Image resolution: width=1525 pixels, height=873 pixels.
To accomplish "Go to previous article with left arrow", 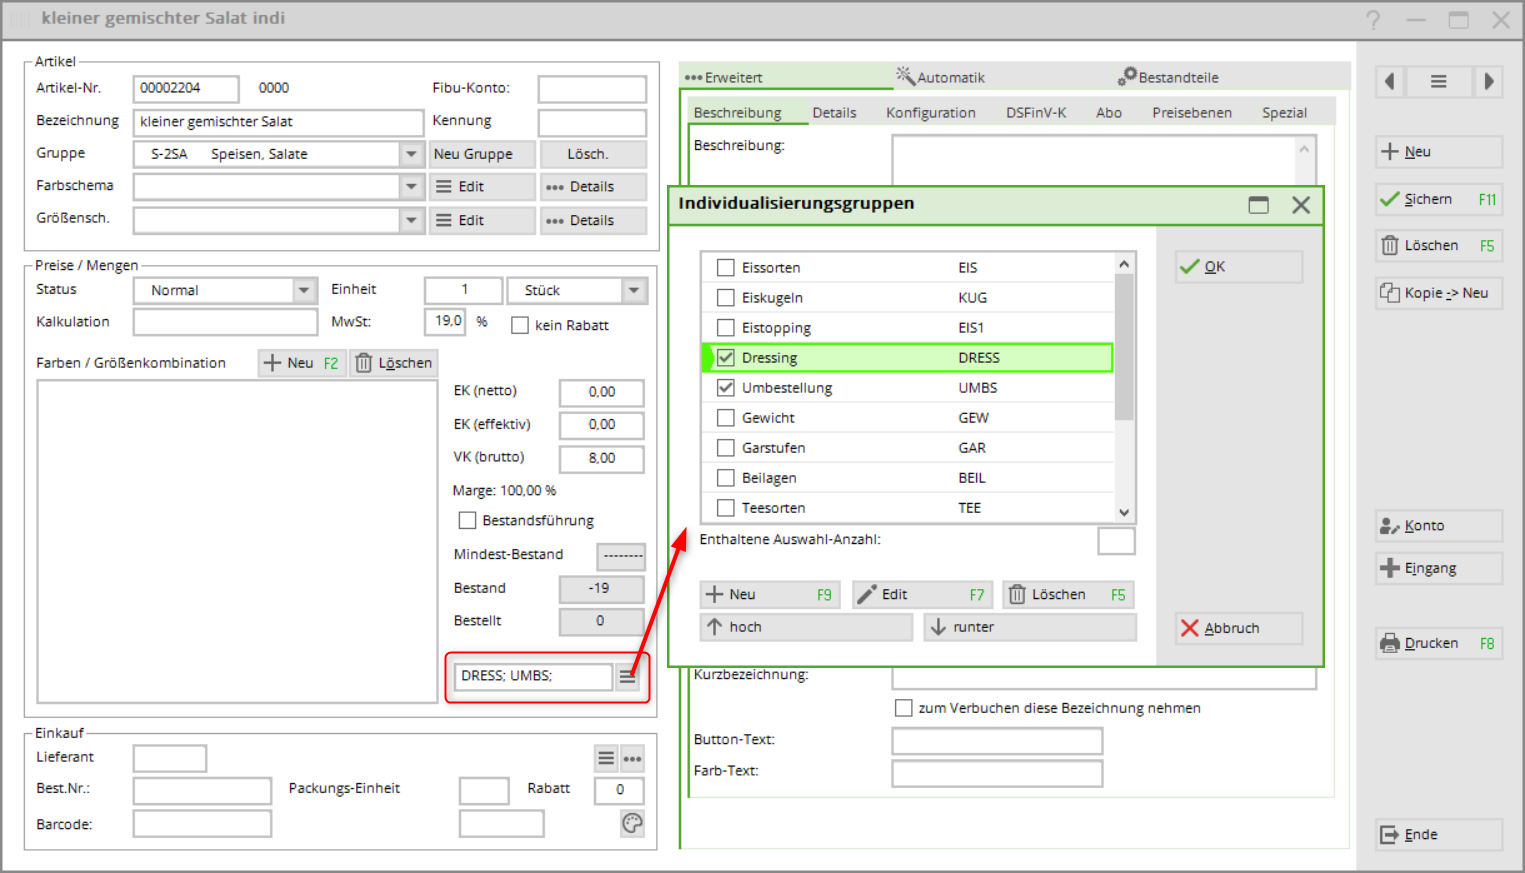I will (1390, 82).
